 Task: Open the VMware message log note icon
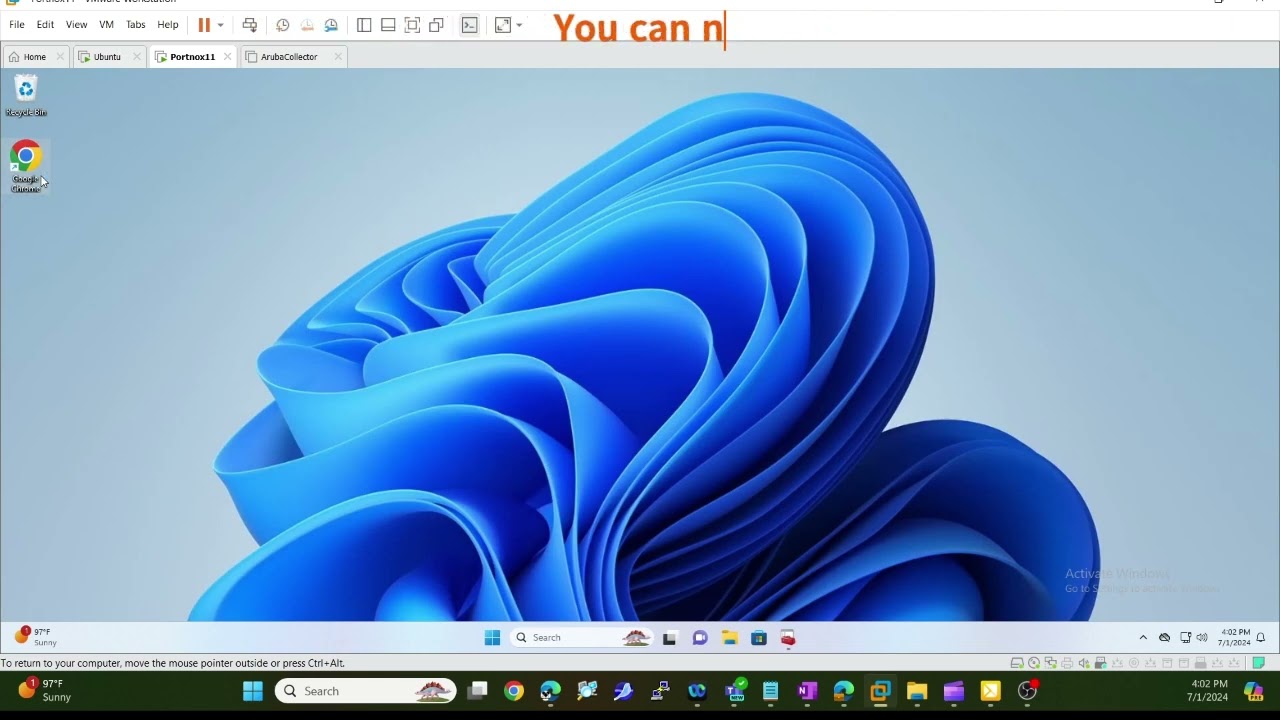[x=1259, y=663]
